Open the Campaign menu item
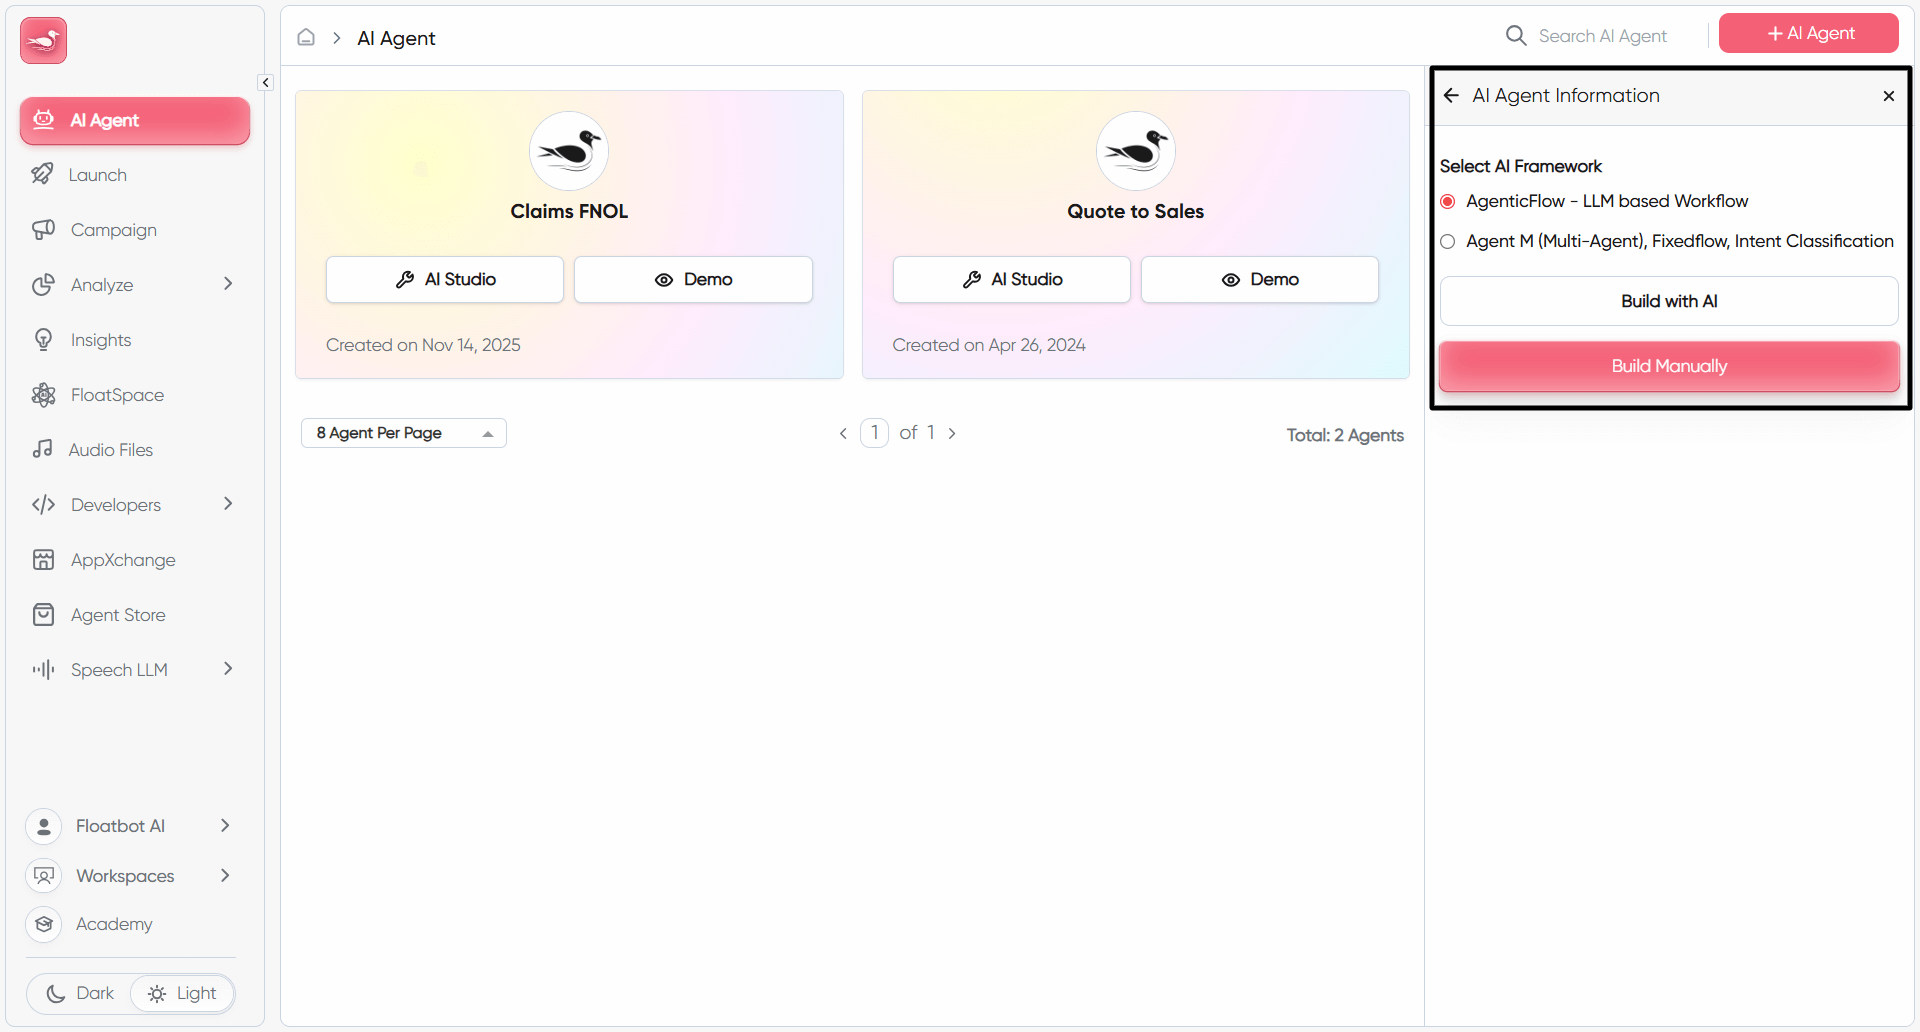This screenshot has width=1920, height=1032. [x=113, y=230]
